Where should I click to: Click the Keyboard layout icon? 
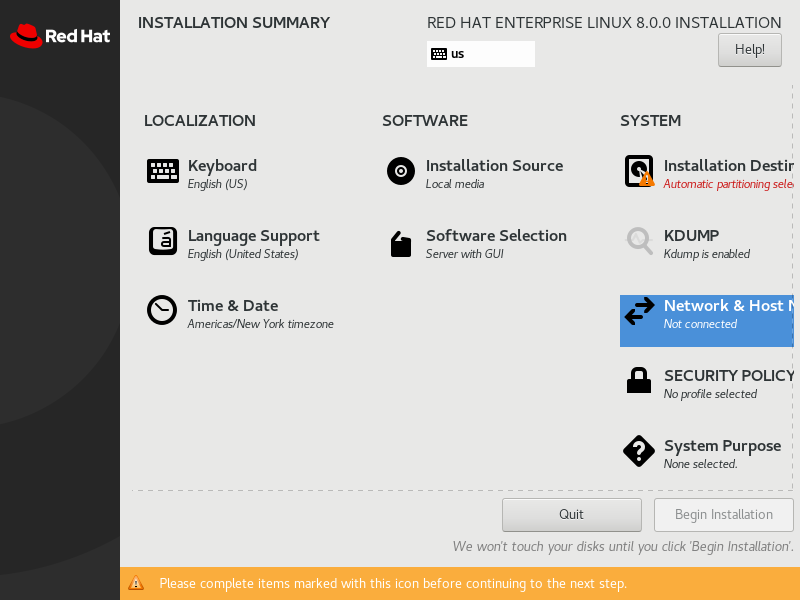click(x=163, y=171)
